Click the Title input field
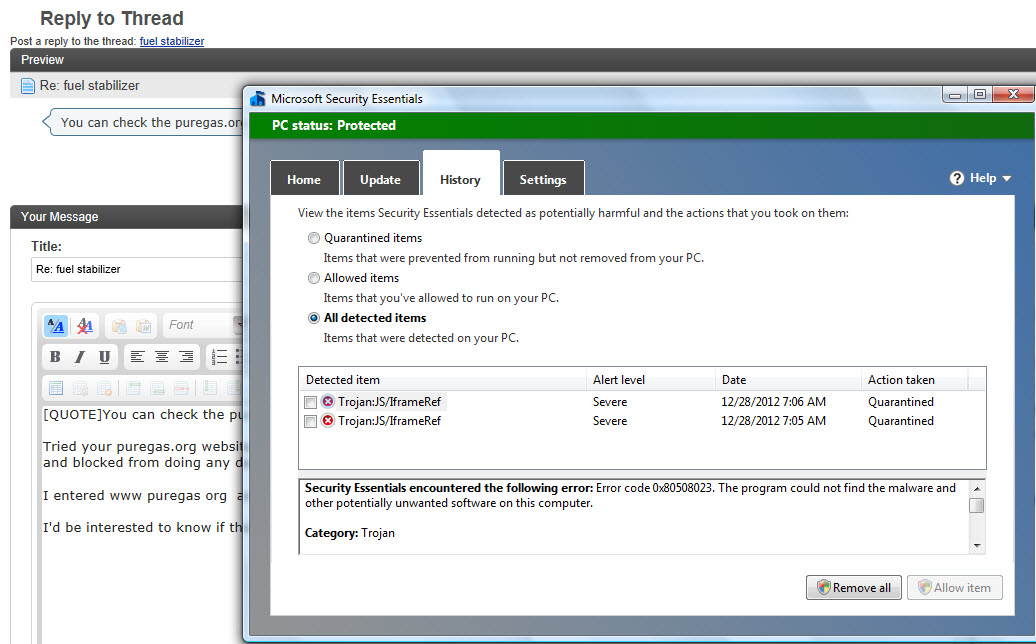 (x=137, y=269)
